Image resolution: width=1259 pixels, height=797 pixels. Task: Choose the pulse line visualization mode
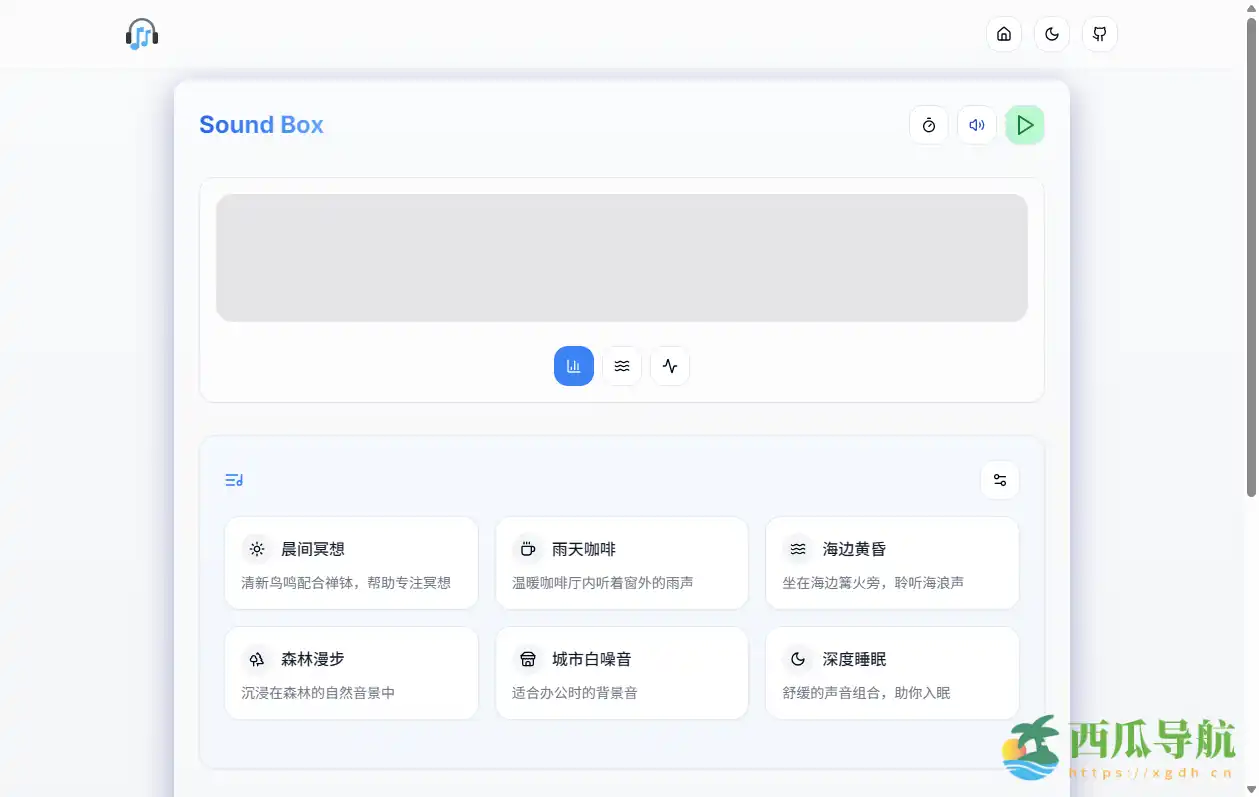669,366
